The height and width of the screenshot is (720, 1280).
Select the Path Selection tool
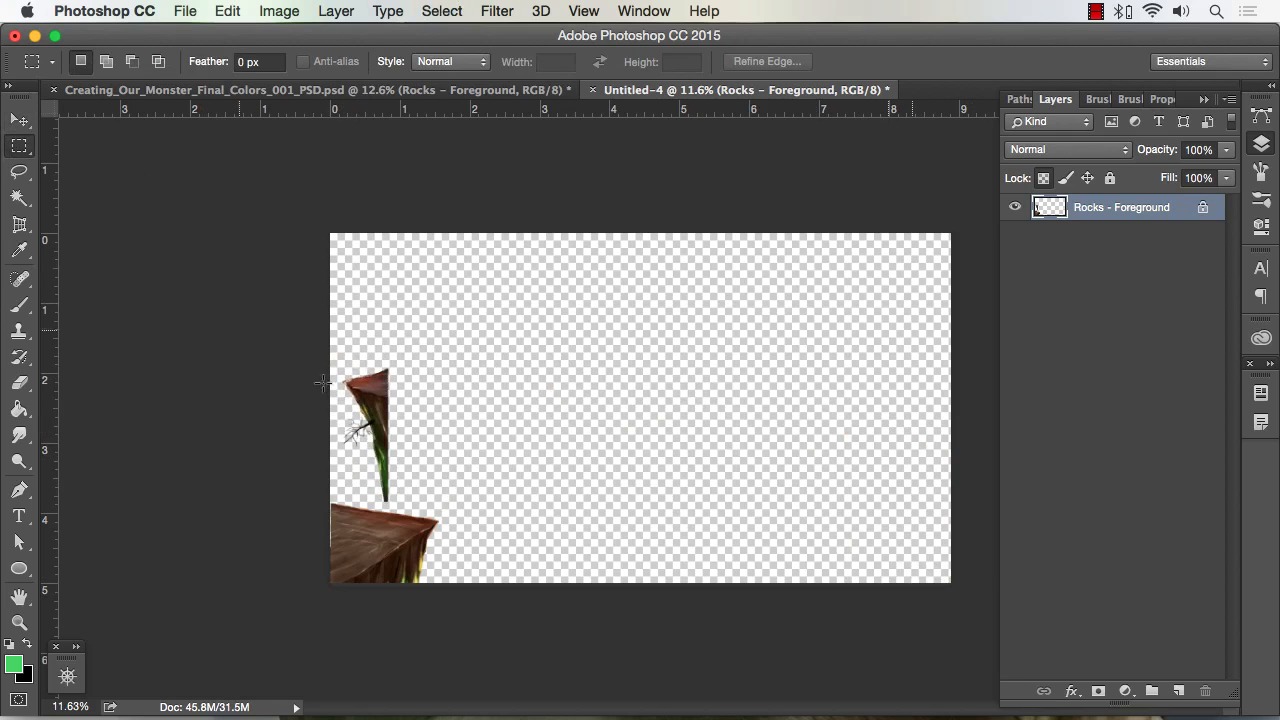(19, 542)
